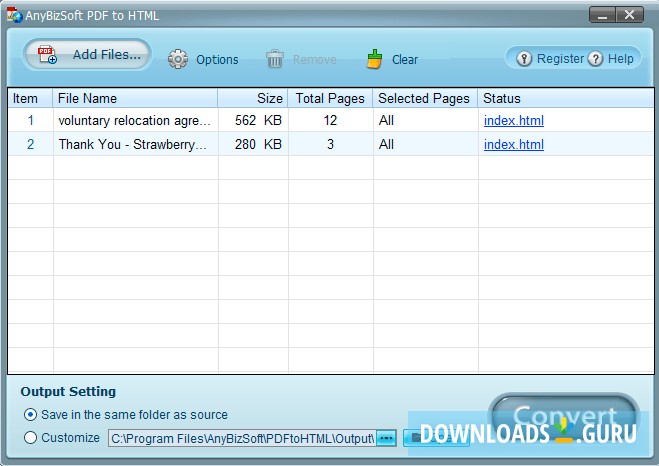Image resolution: width=659 pixels, height=466 pixels.
Task: Open index.html link for voluntary relocation row
Action: 514,121
